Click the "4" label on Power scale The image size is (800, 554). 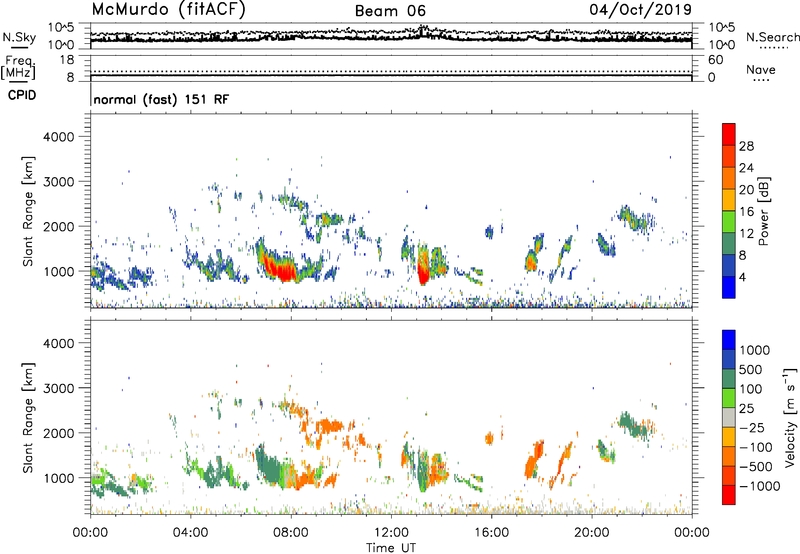(742, 277)
